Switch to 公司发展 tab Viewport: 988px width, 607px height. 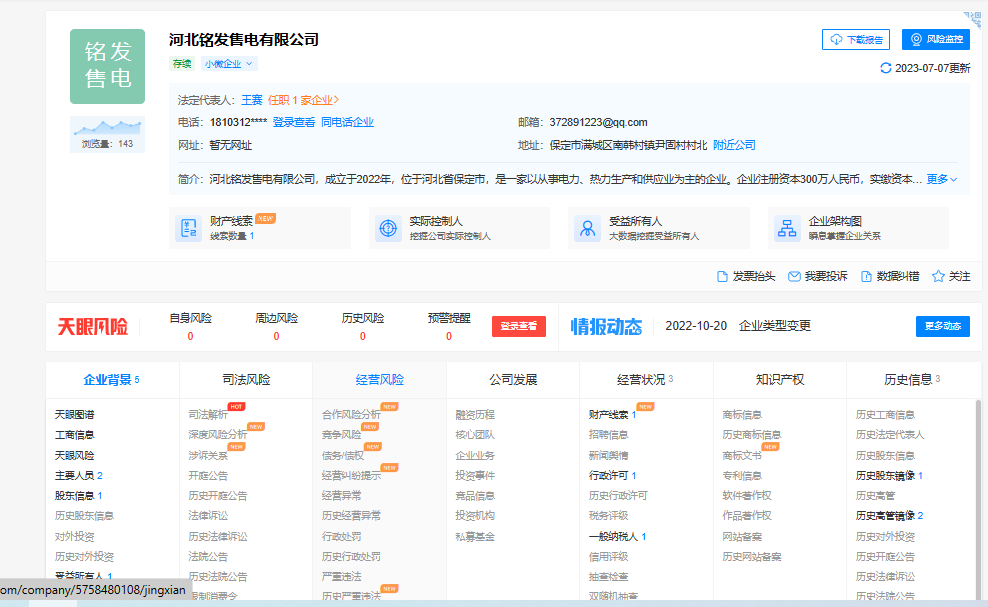coord(513,379)
